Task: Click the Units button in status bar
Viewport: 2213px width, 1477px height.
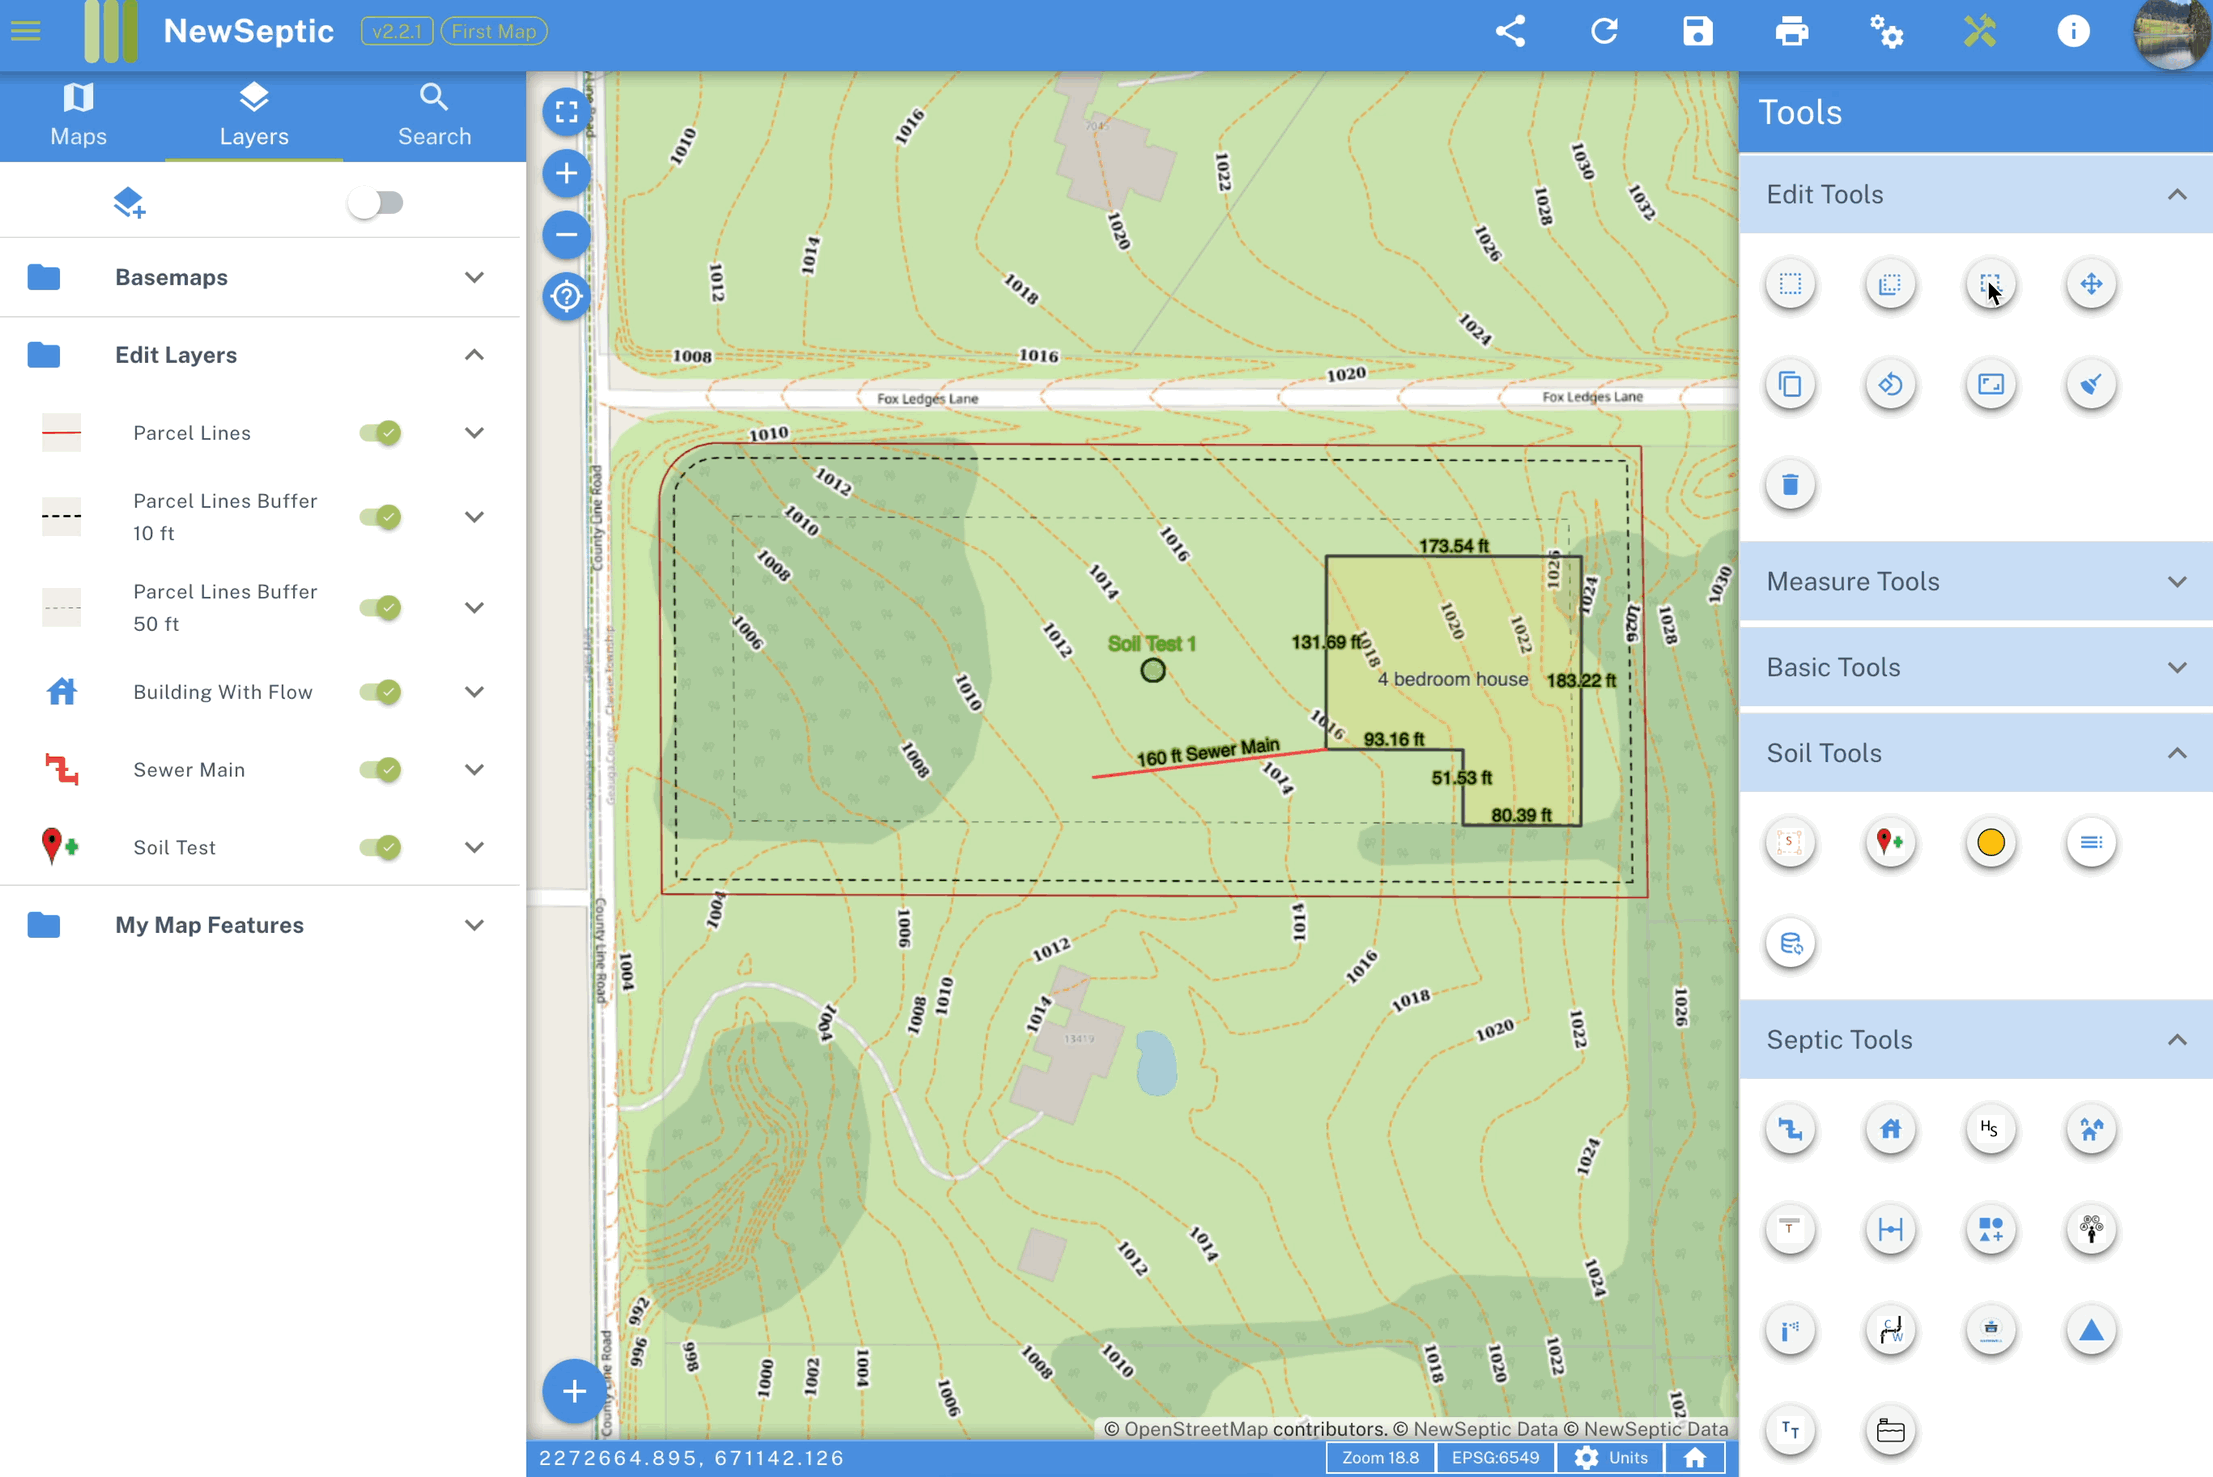Action: tap(1610, 1458)
